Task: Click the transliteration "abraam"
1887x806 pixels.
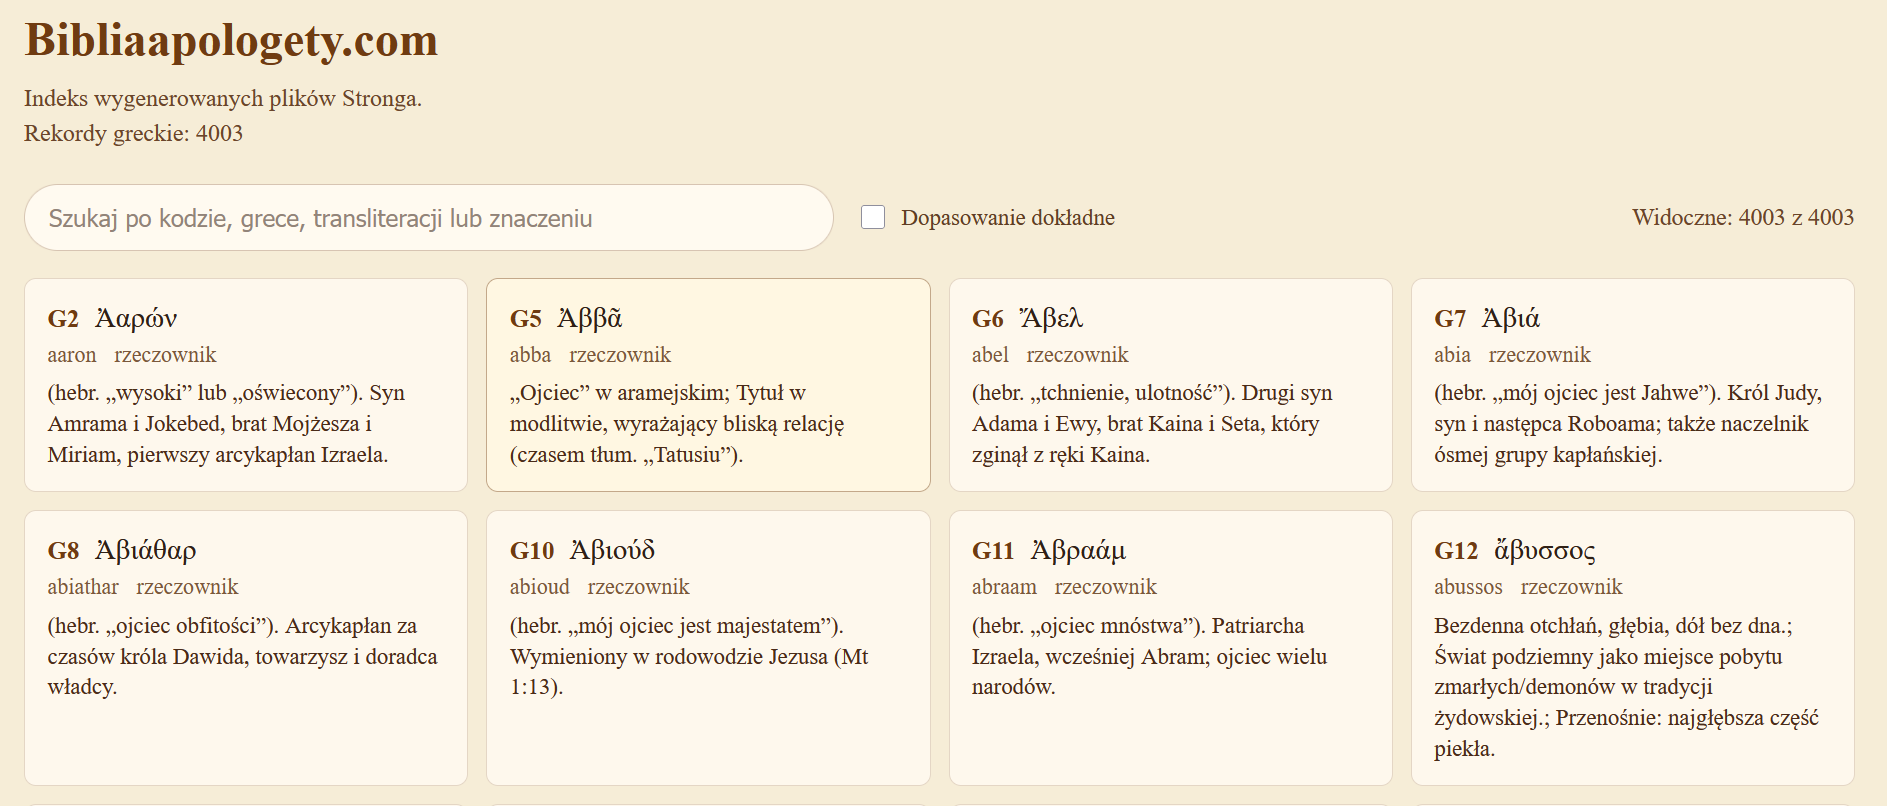Action: click(1004, 587)
